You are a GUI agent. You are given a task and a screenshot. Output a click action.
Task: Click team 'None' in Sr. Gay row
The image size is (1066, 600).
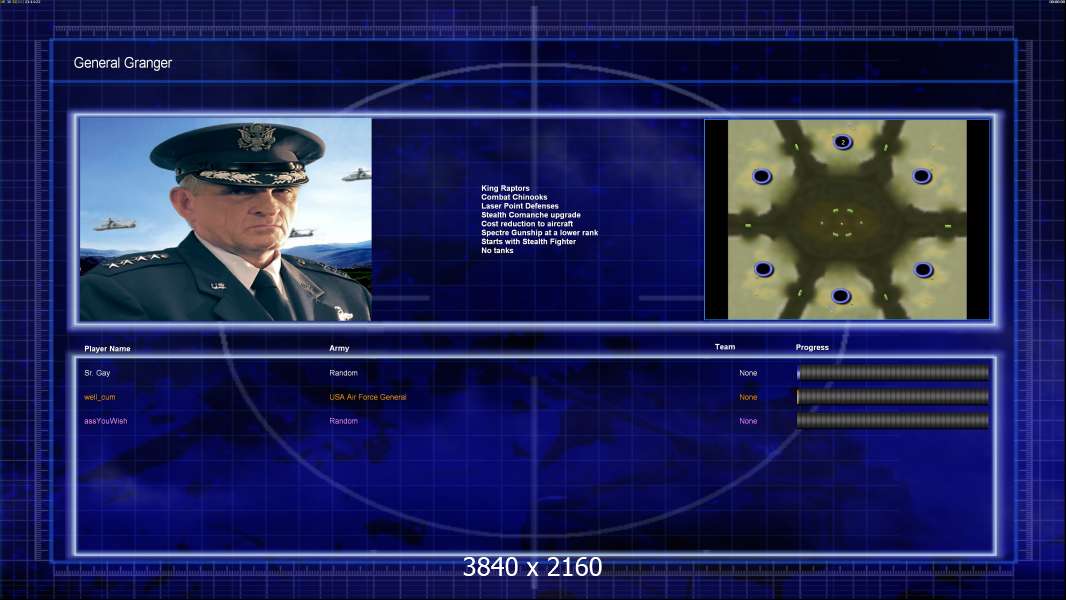(748, 373)
